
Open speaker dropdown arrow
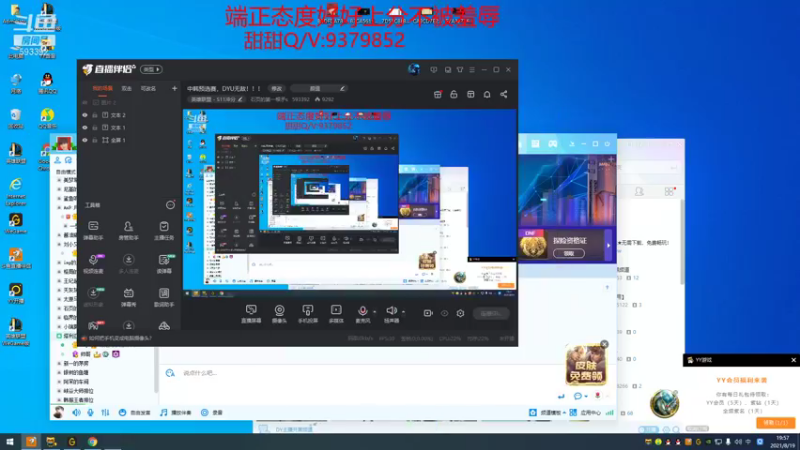[404, 311]
